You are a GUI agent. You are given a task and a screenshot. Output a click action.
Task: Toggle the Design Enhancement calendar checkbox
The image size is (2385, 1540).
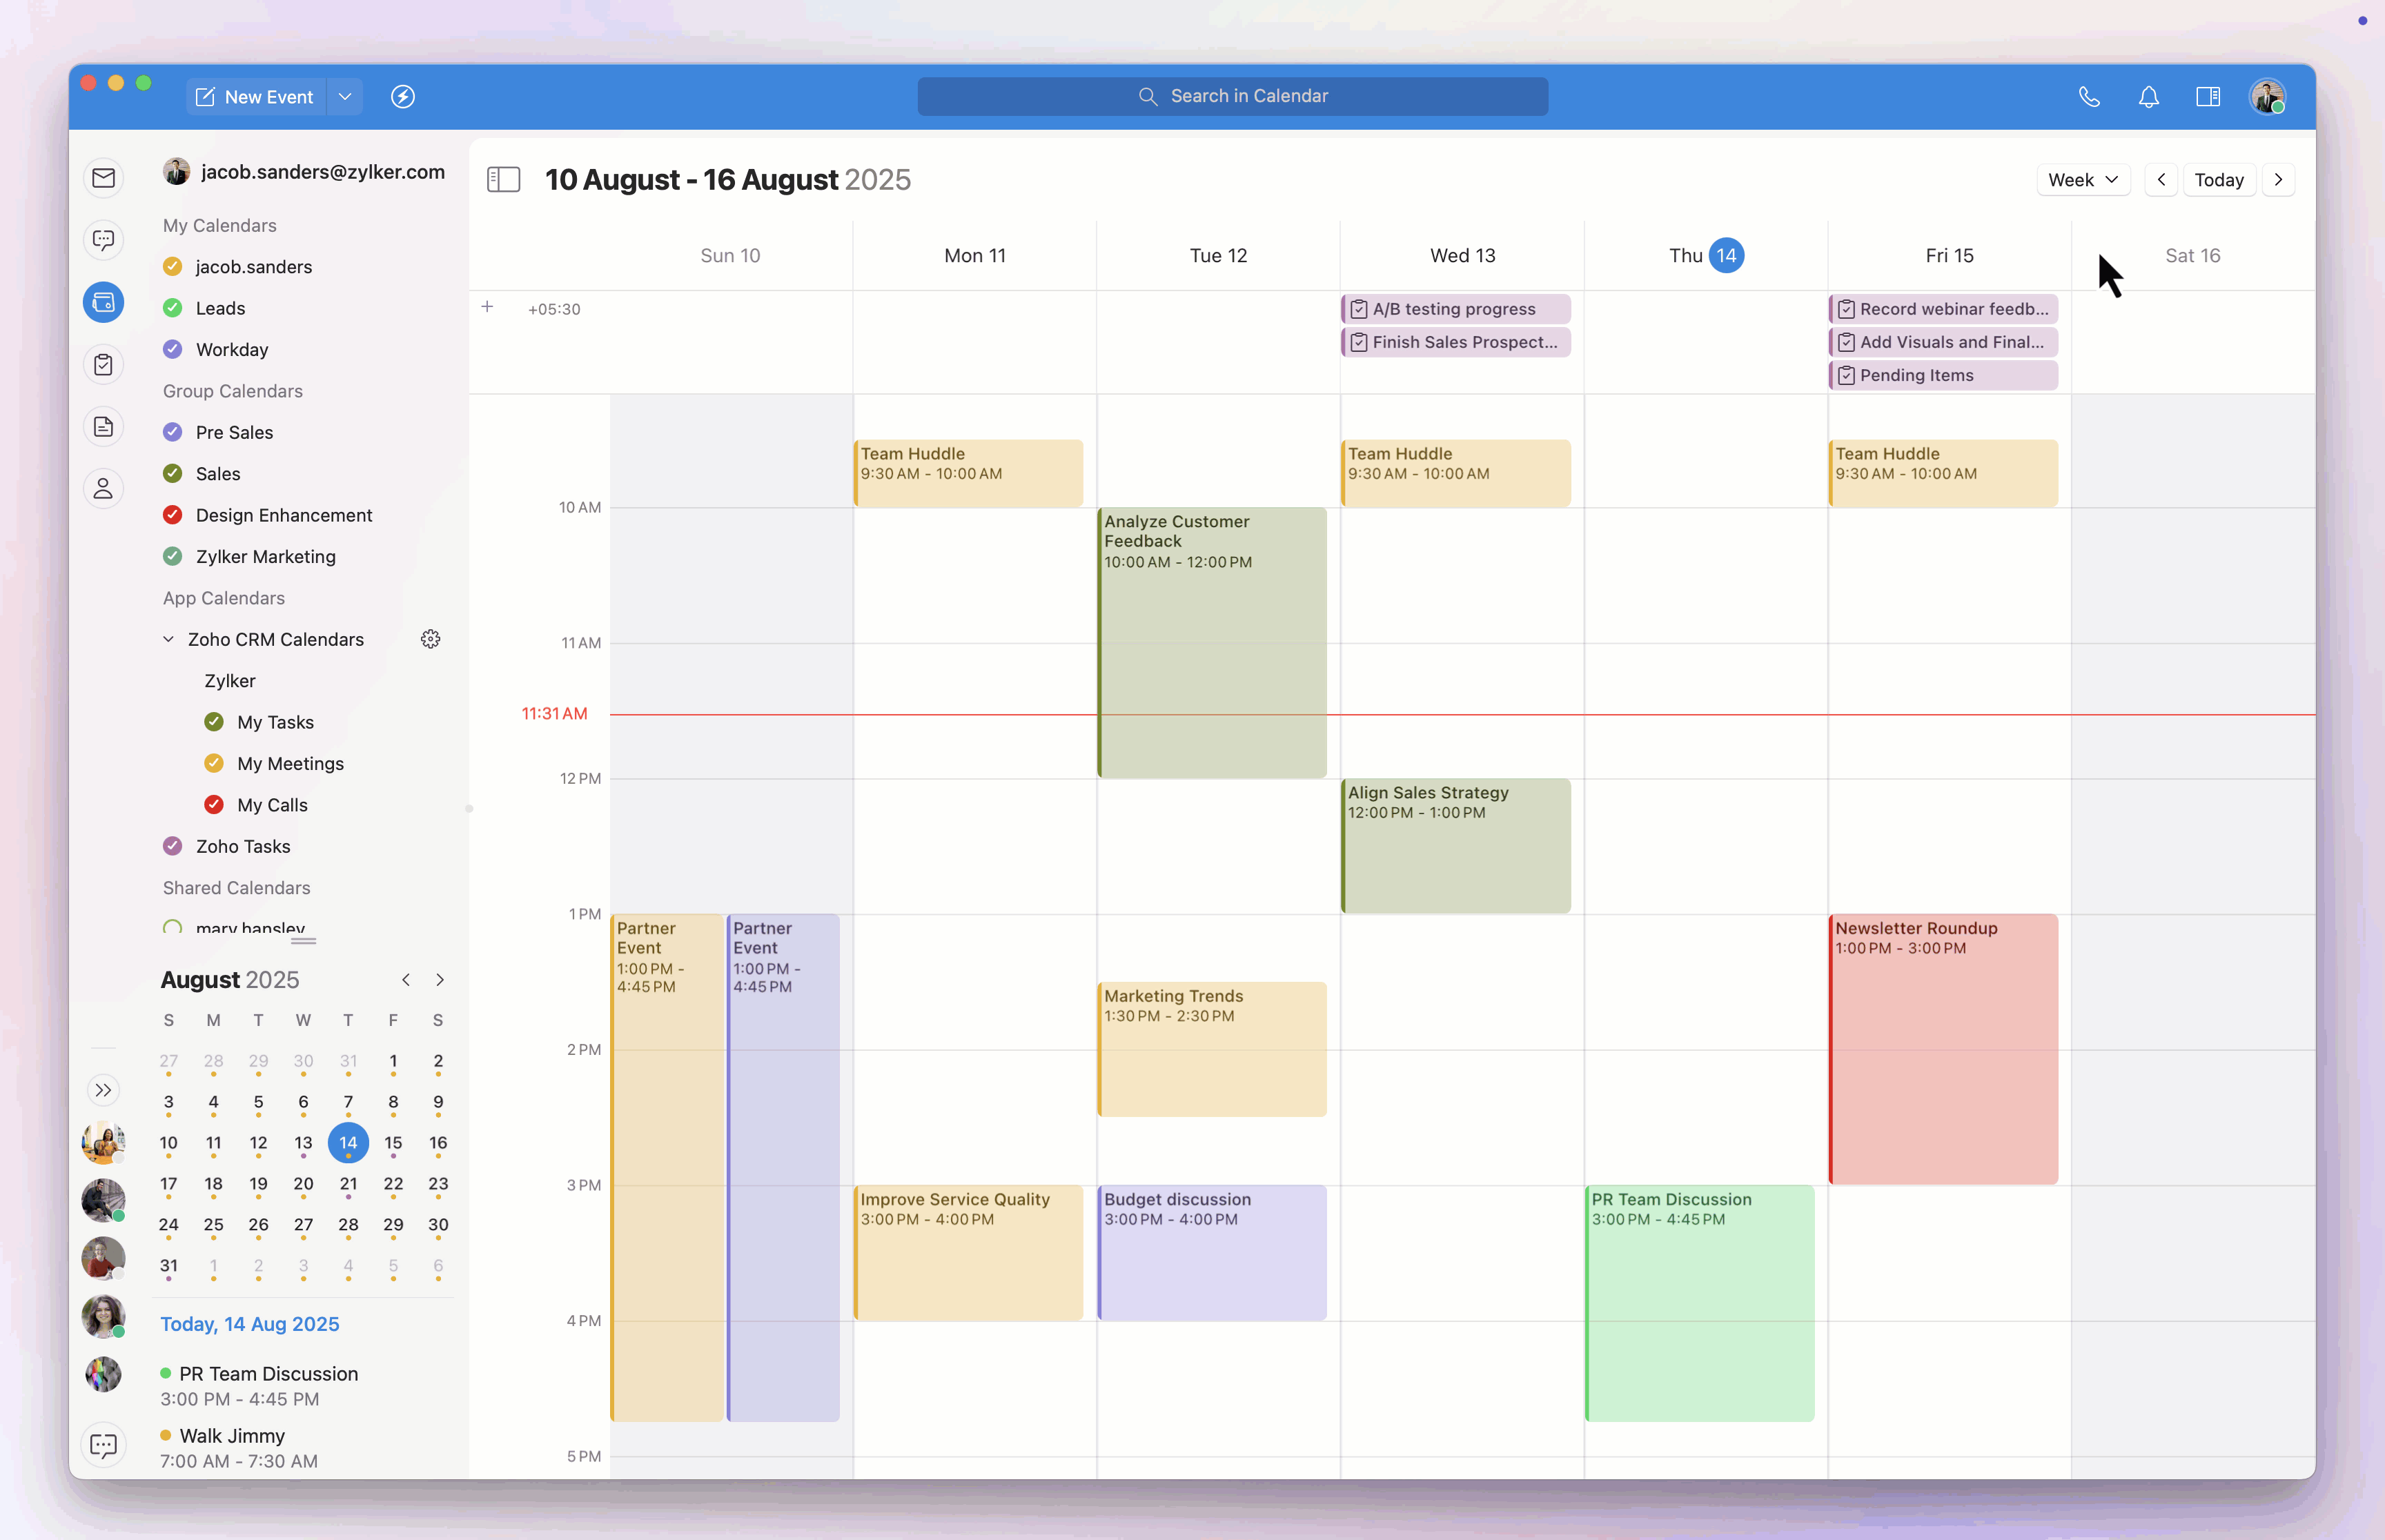coord(173,515)
